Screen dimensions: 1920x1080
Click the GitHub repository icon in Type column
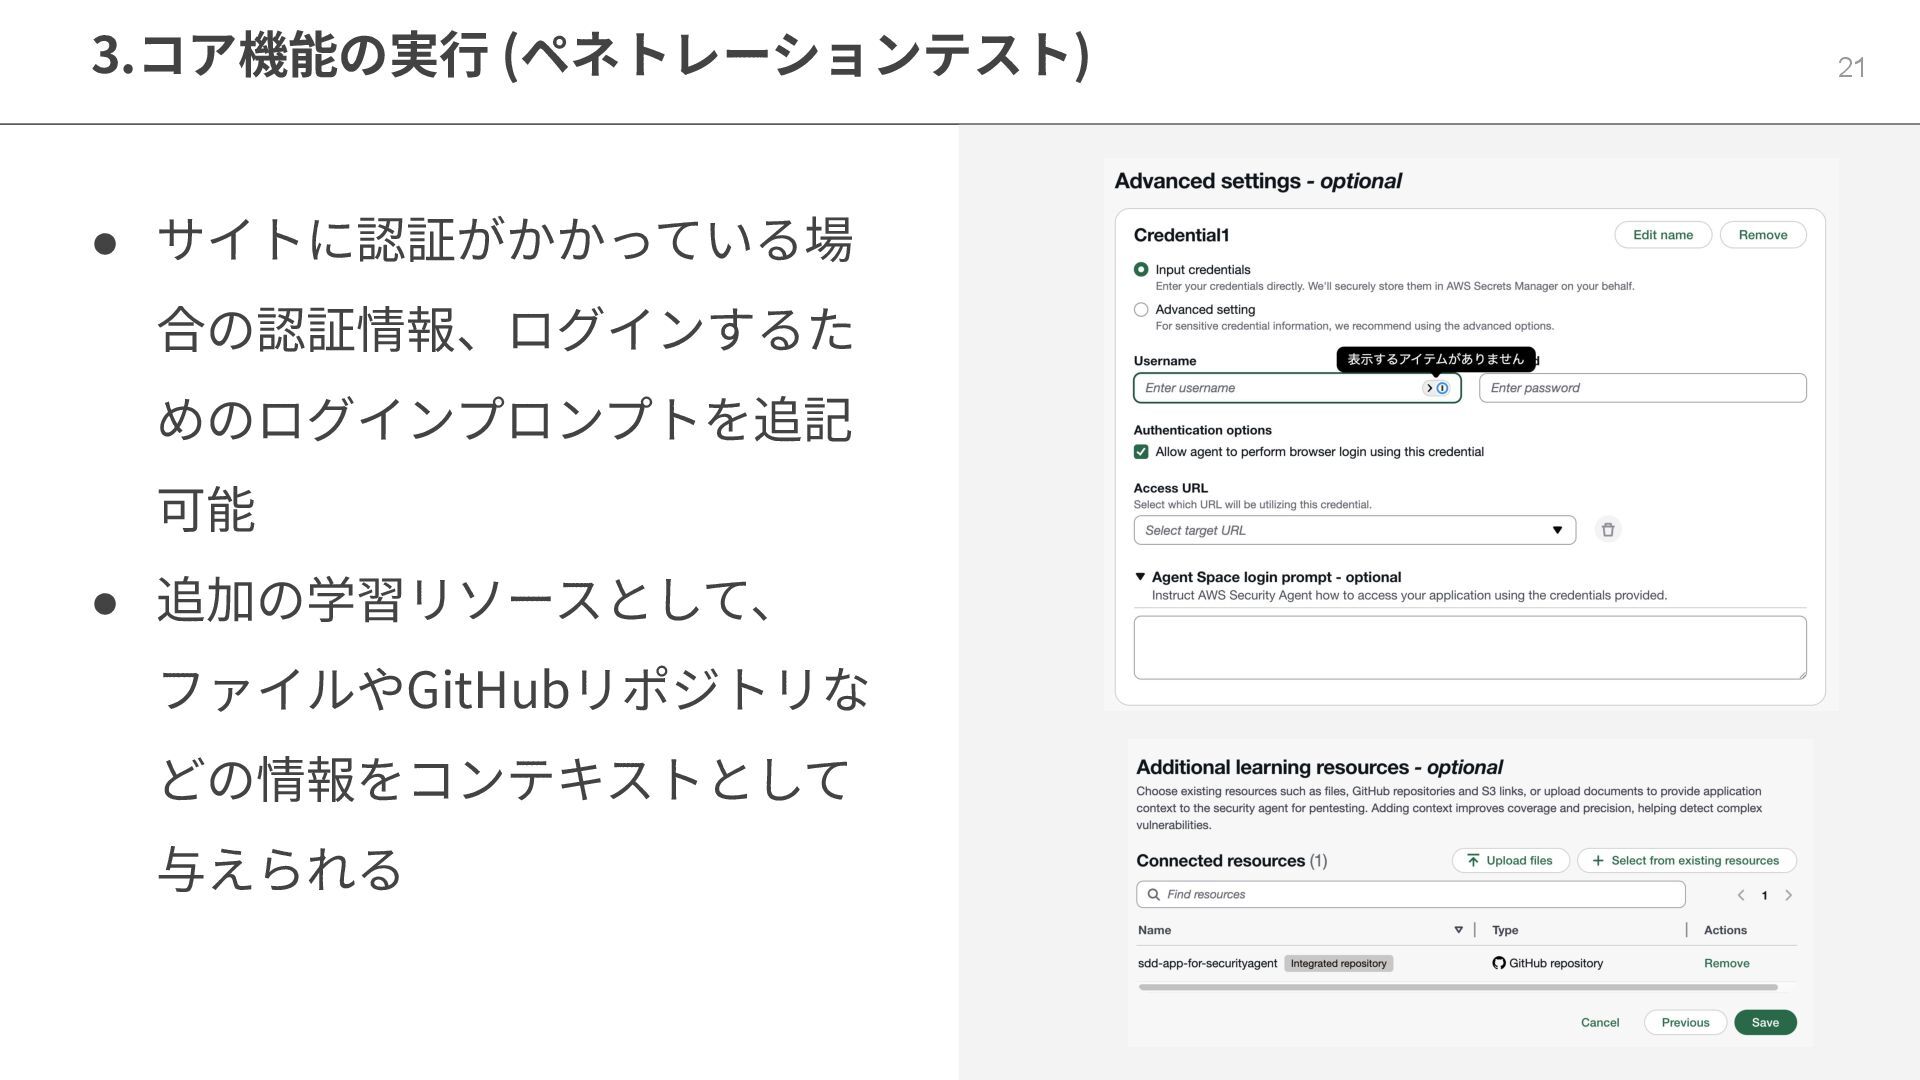pos(1498,963)
